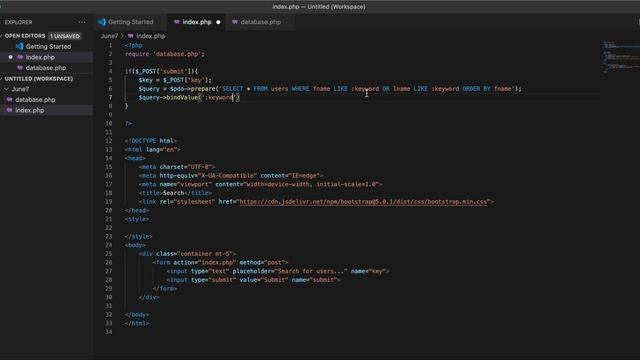Click the div class="container mt-5" line
The width and height of the screenshot is (640, 360).
pyautogui.click(x=187, y=253)
